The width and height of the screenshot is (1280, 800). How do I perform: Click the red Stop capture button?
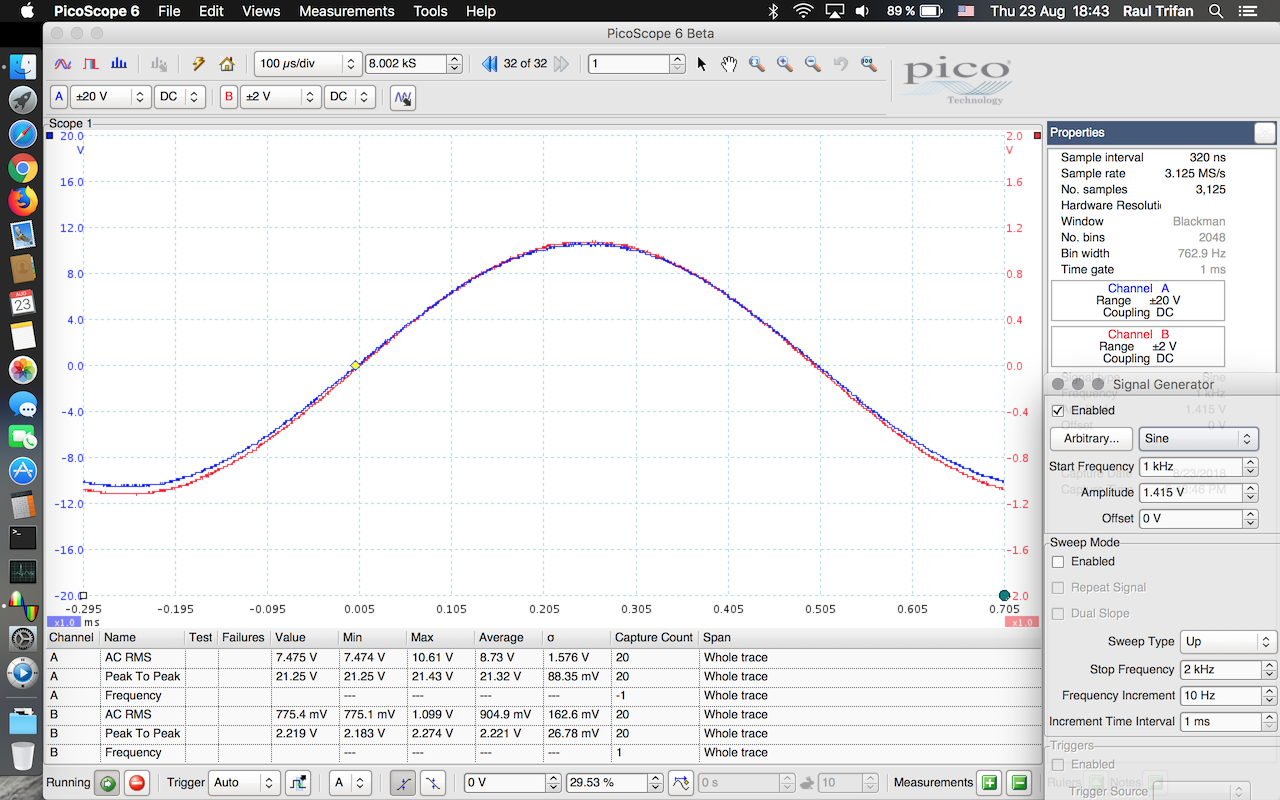point(137,783)
